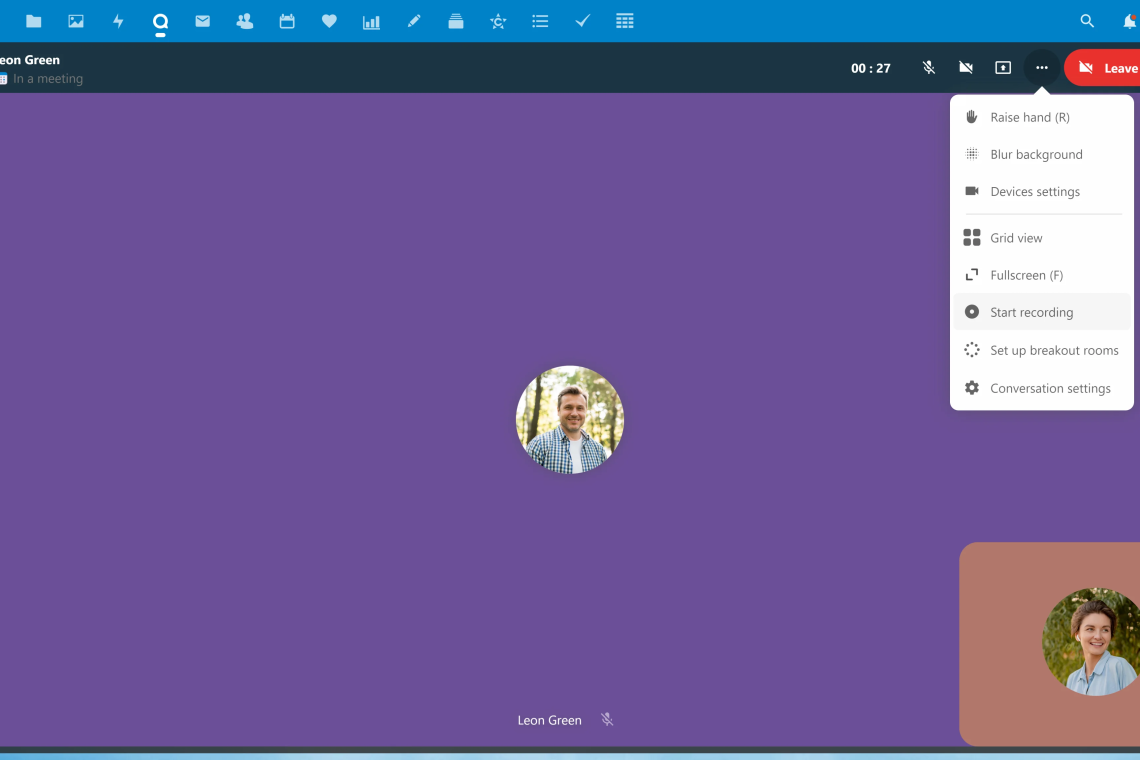1140x760 pixels.
Task: Toggle the microphone mute button
Action: pyautogui.click(x=928, y=68)
